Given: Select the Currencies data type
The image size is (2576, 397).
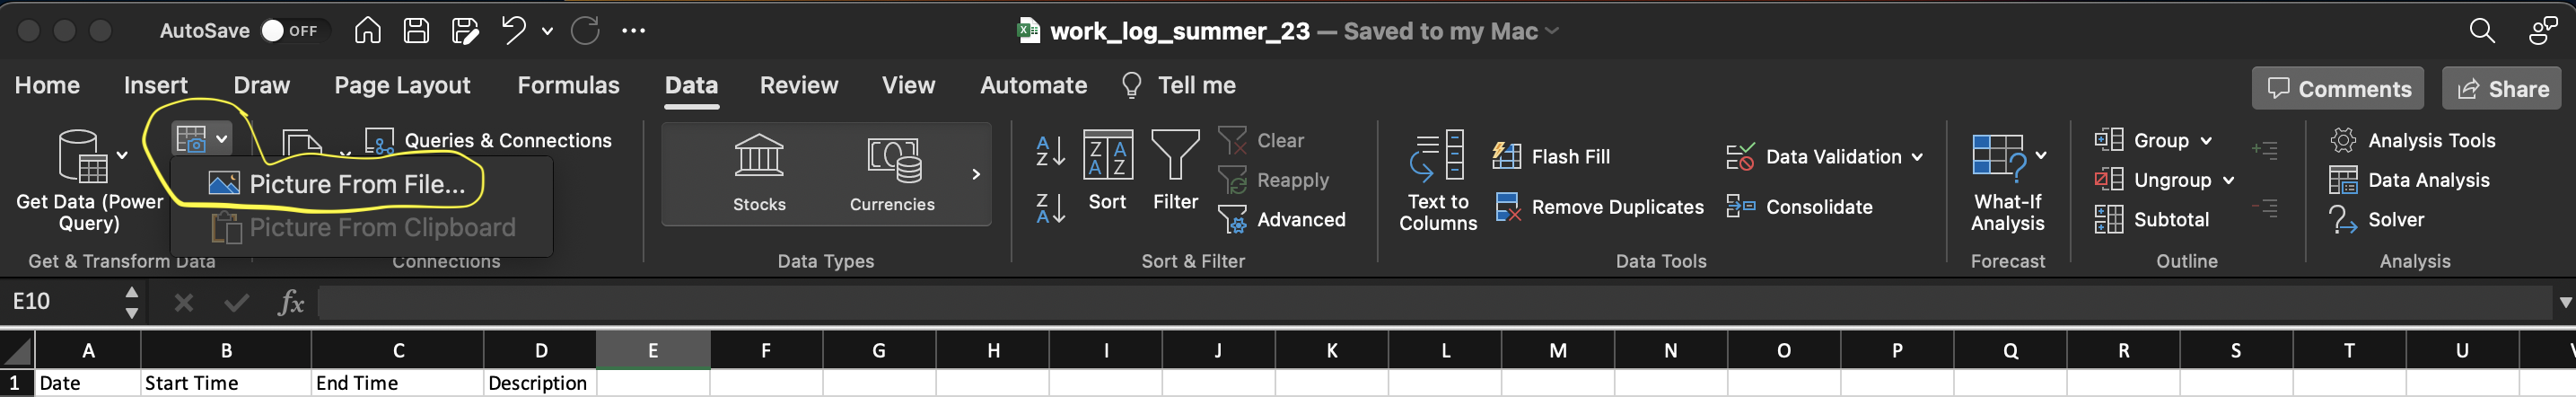Looking at the screenshot, I should pyautogui.click(x=892, y=174).
